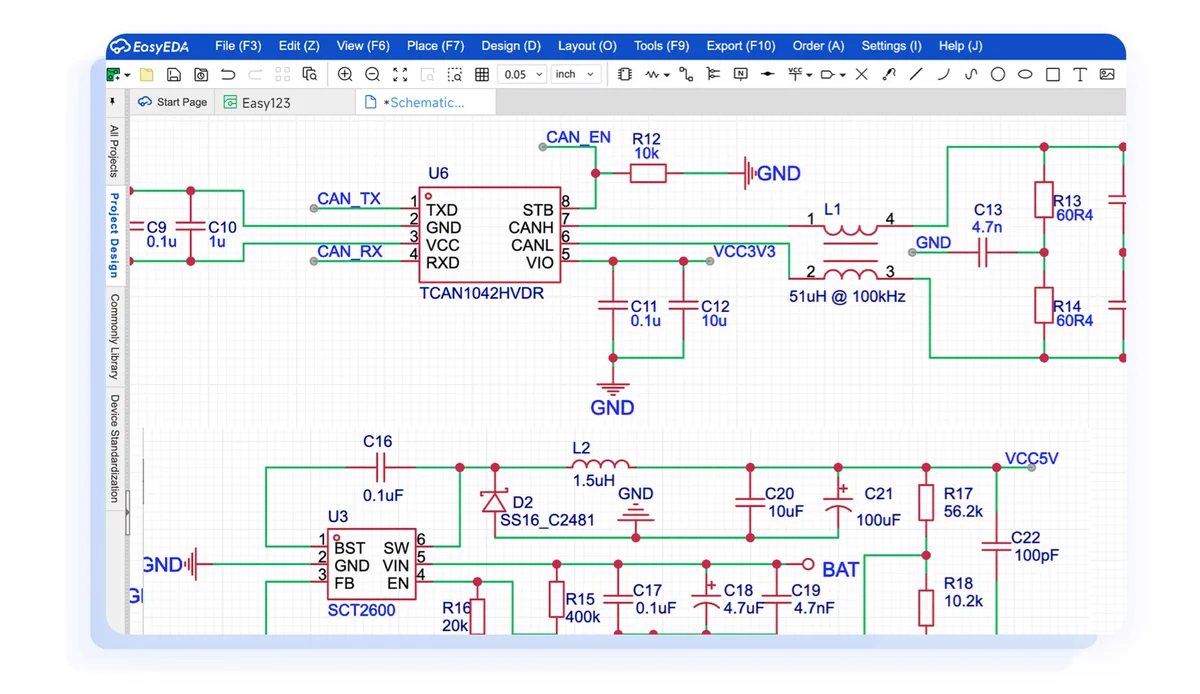
Task: Open the File menu
Action: [x=238, y=46]
